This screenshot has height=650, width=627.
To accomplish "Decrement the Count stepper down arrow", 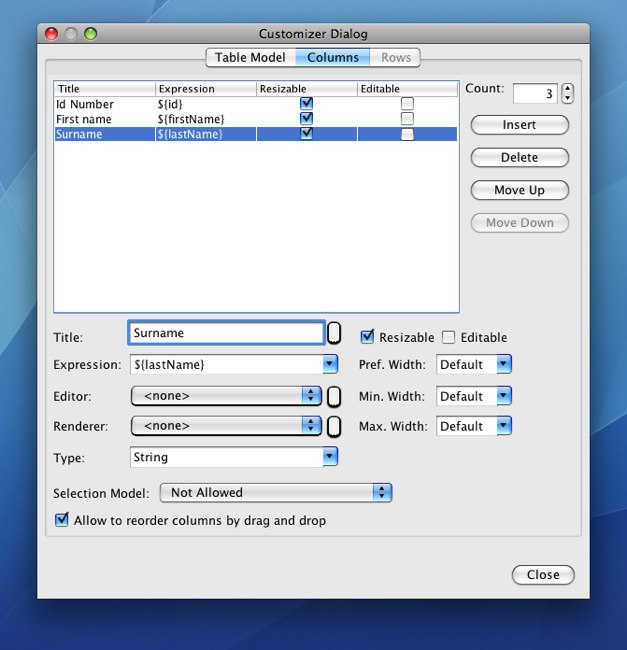I will click(x=567, y=98).
